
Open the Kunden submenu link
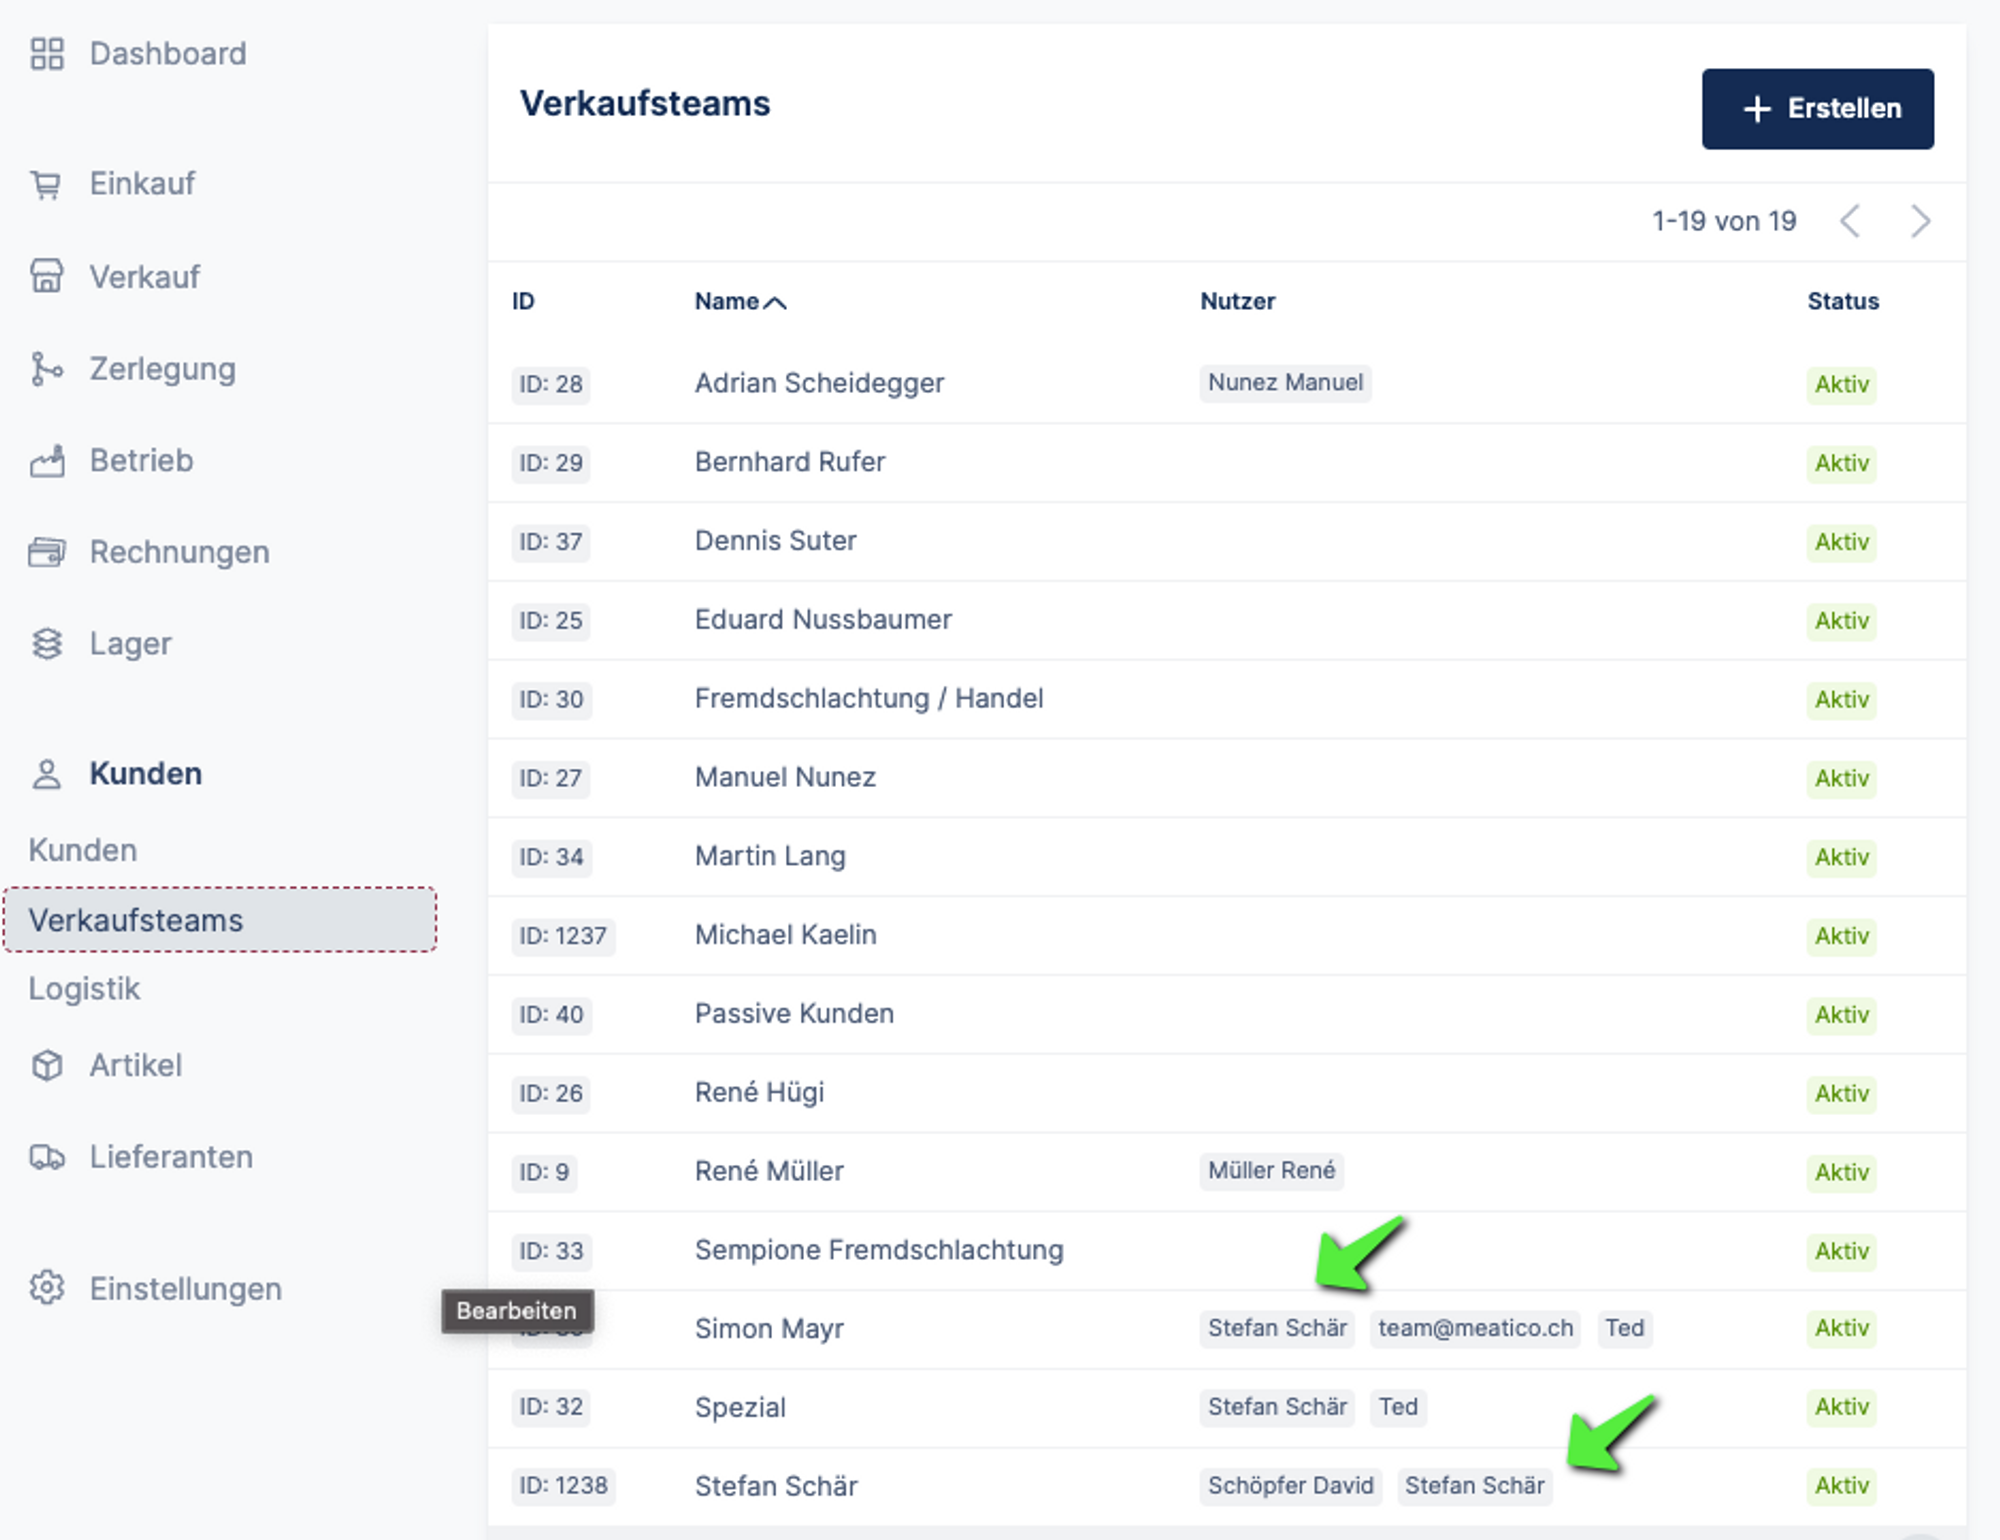coord(83,850)
